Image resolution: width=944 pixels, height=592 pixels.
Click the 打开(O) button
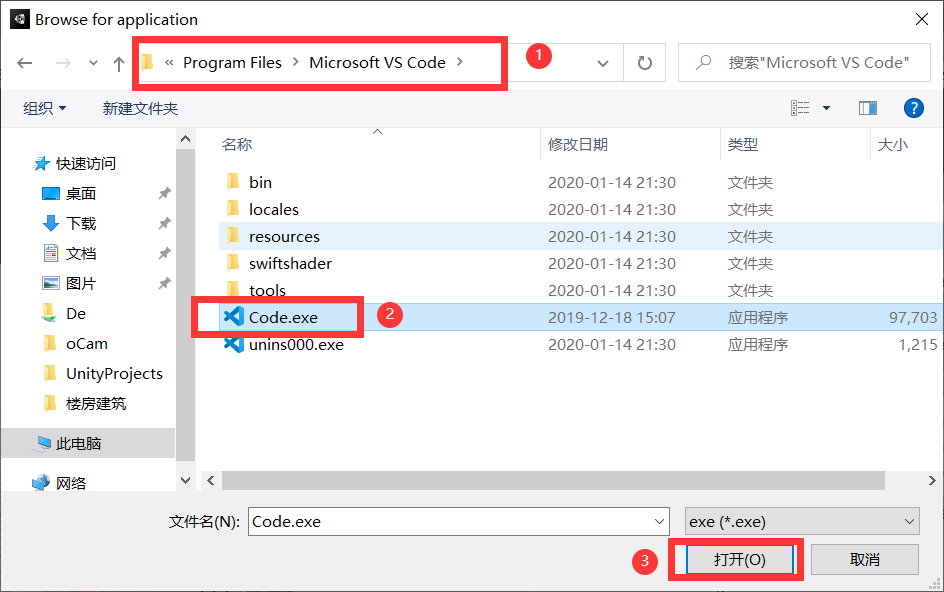tap(737, 559)
